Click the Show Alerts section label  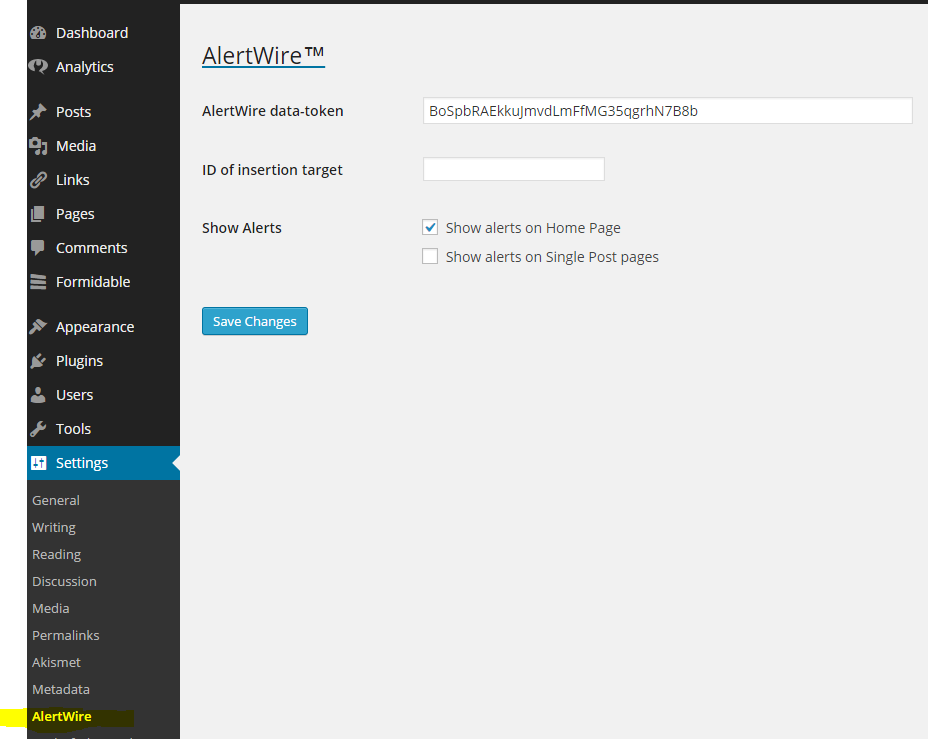[x=241, y=228]
